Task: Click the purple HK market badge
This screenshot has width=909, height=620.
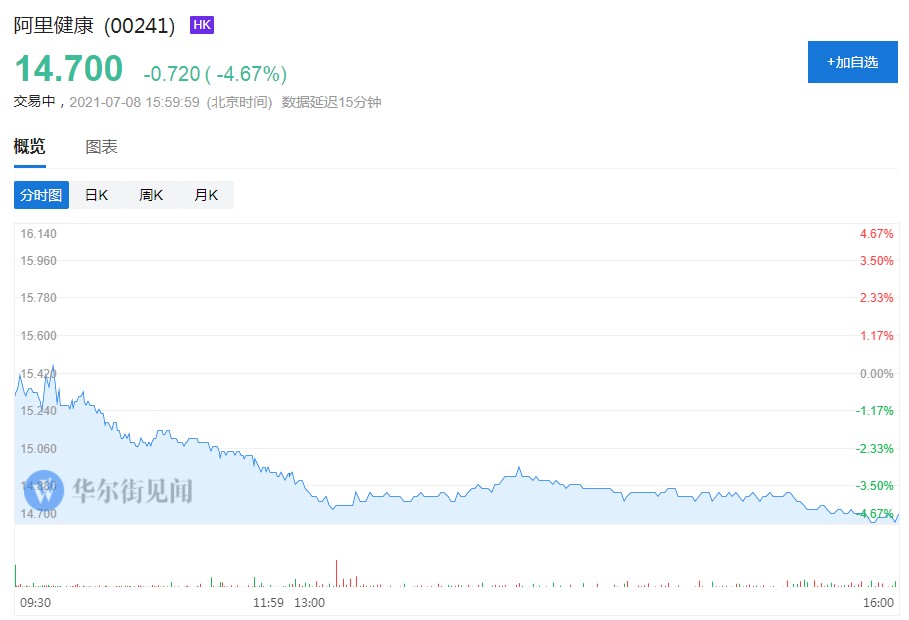Action: (201, 24)
